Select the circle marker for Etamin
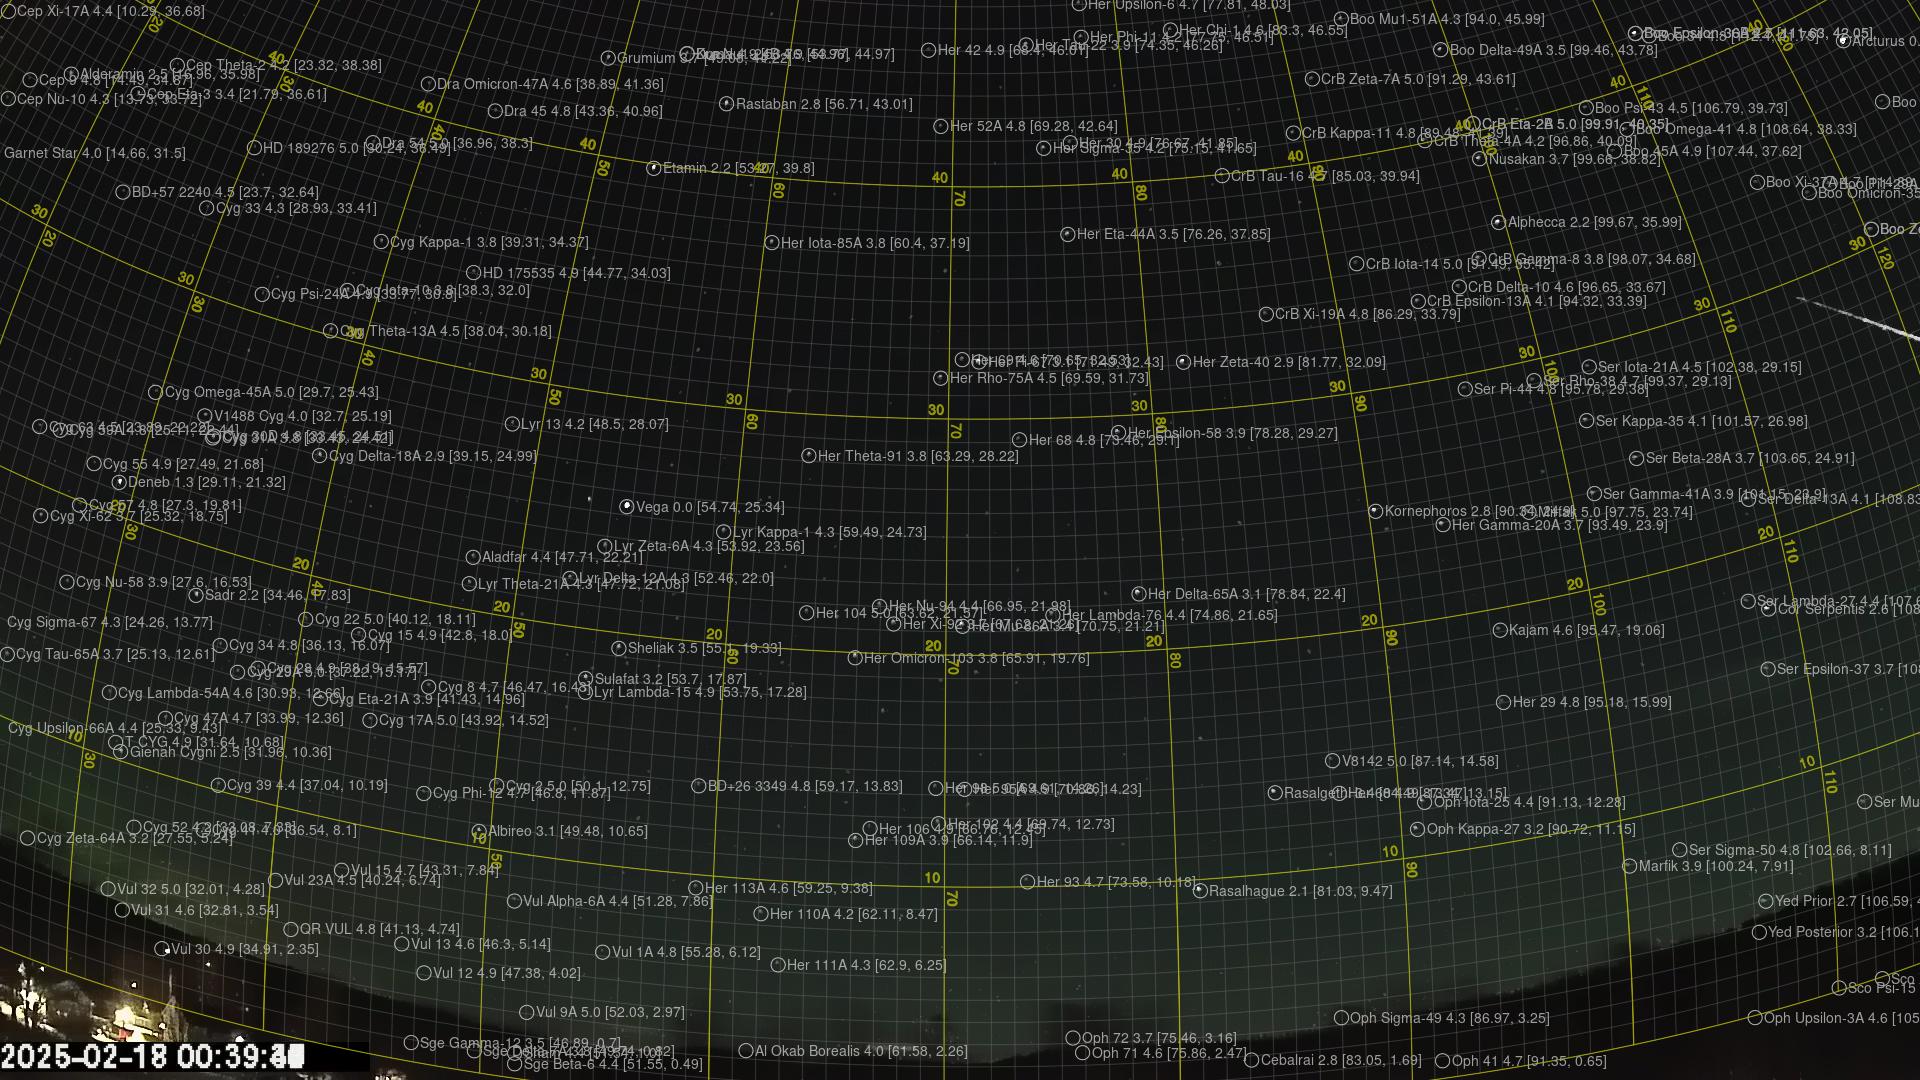Screen dimensions: 1920x1080 pyautogui.click(x=654, y=169)
